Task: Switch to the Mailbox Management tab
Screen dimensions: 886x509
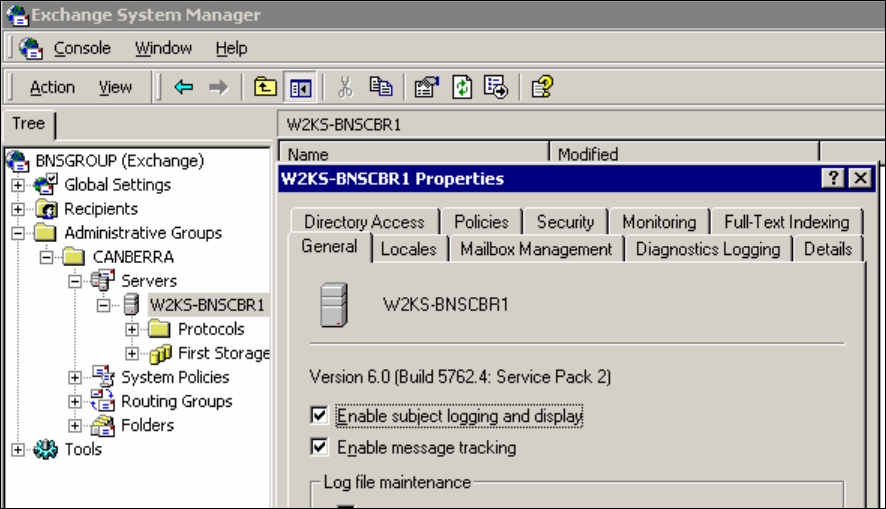Action: [536, 249]
